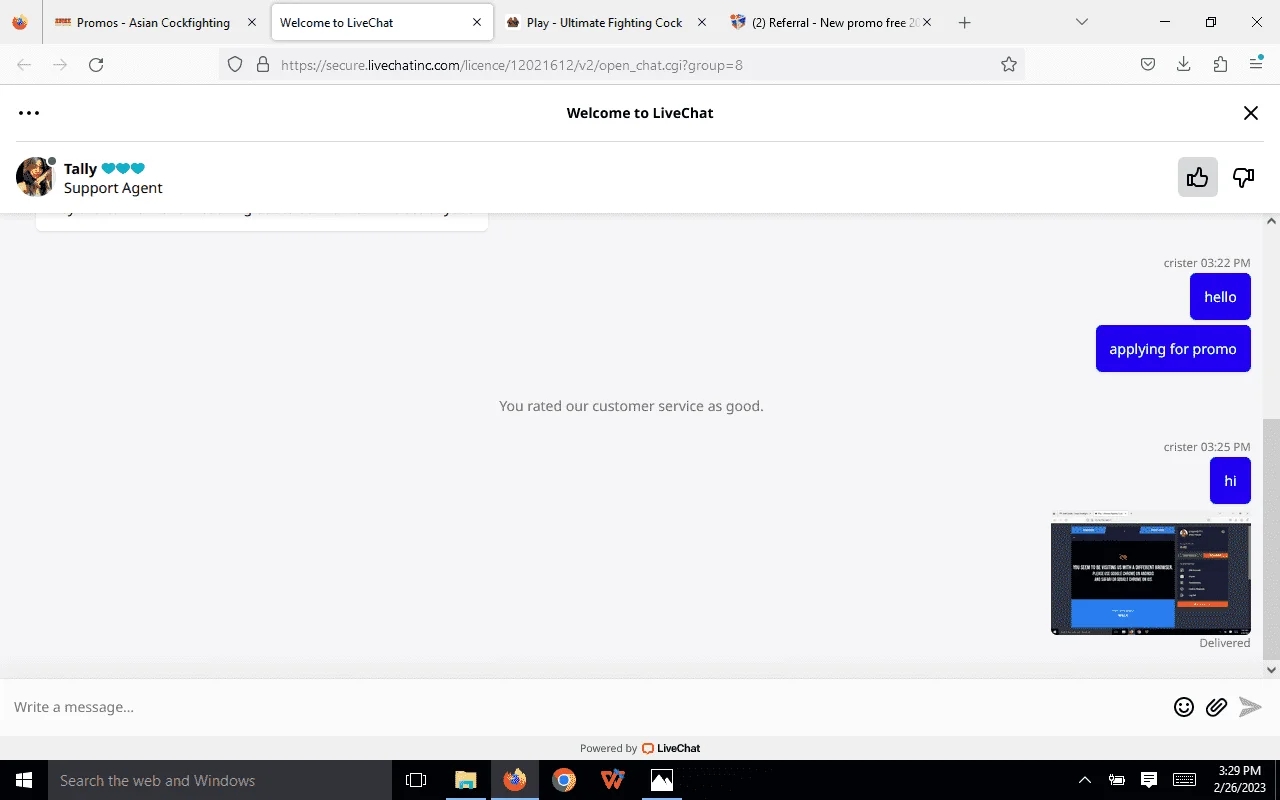Open WPS Office from the taskbar
1280x800 pixels.
tap(613, 780)
